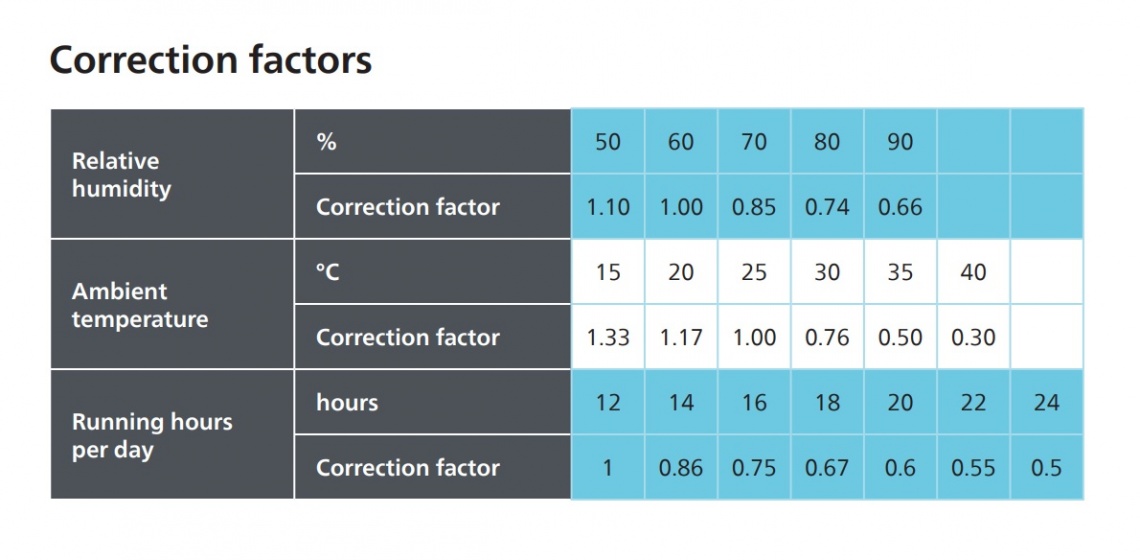Select the Running hours per day label
This screenshot has width=1140, height=560.
tap(152, 436)
